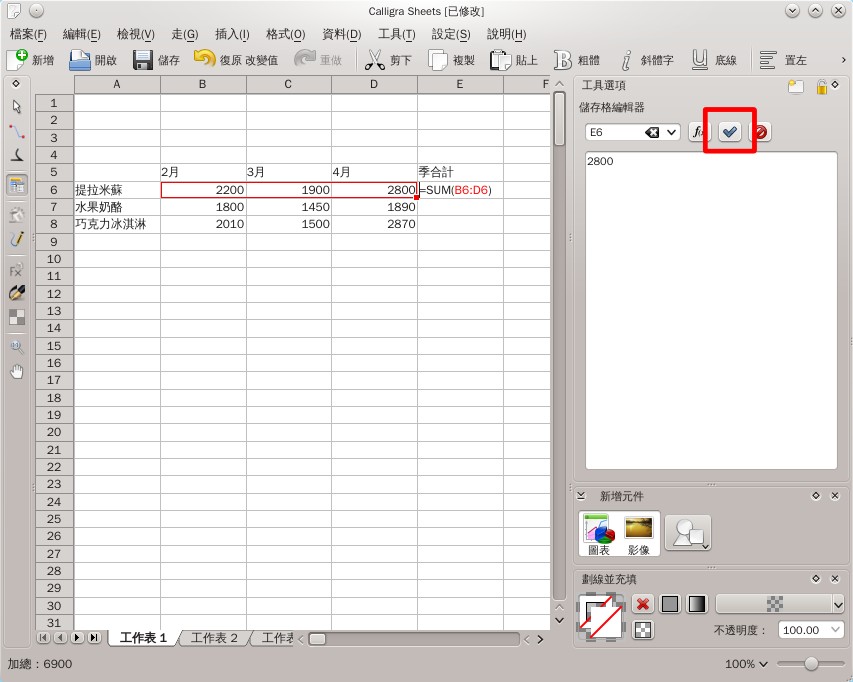Select the zoom magnifier tool in left toolbar
Screen dimensions: 853x682
point(15,347)
